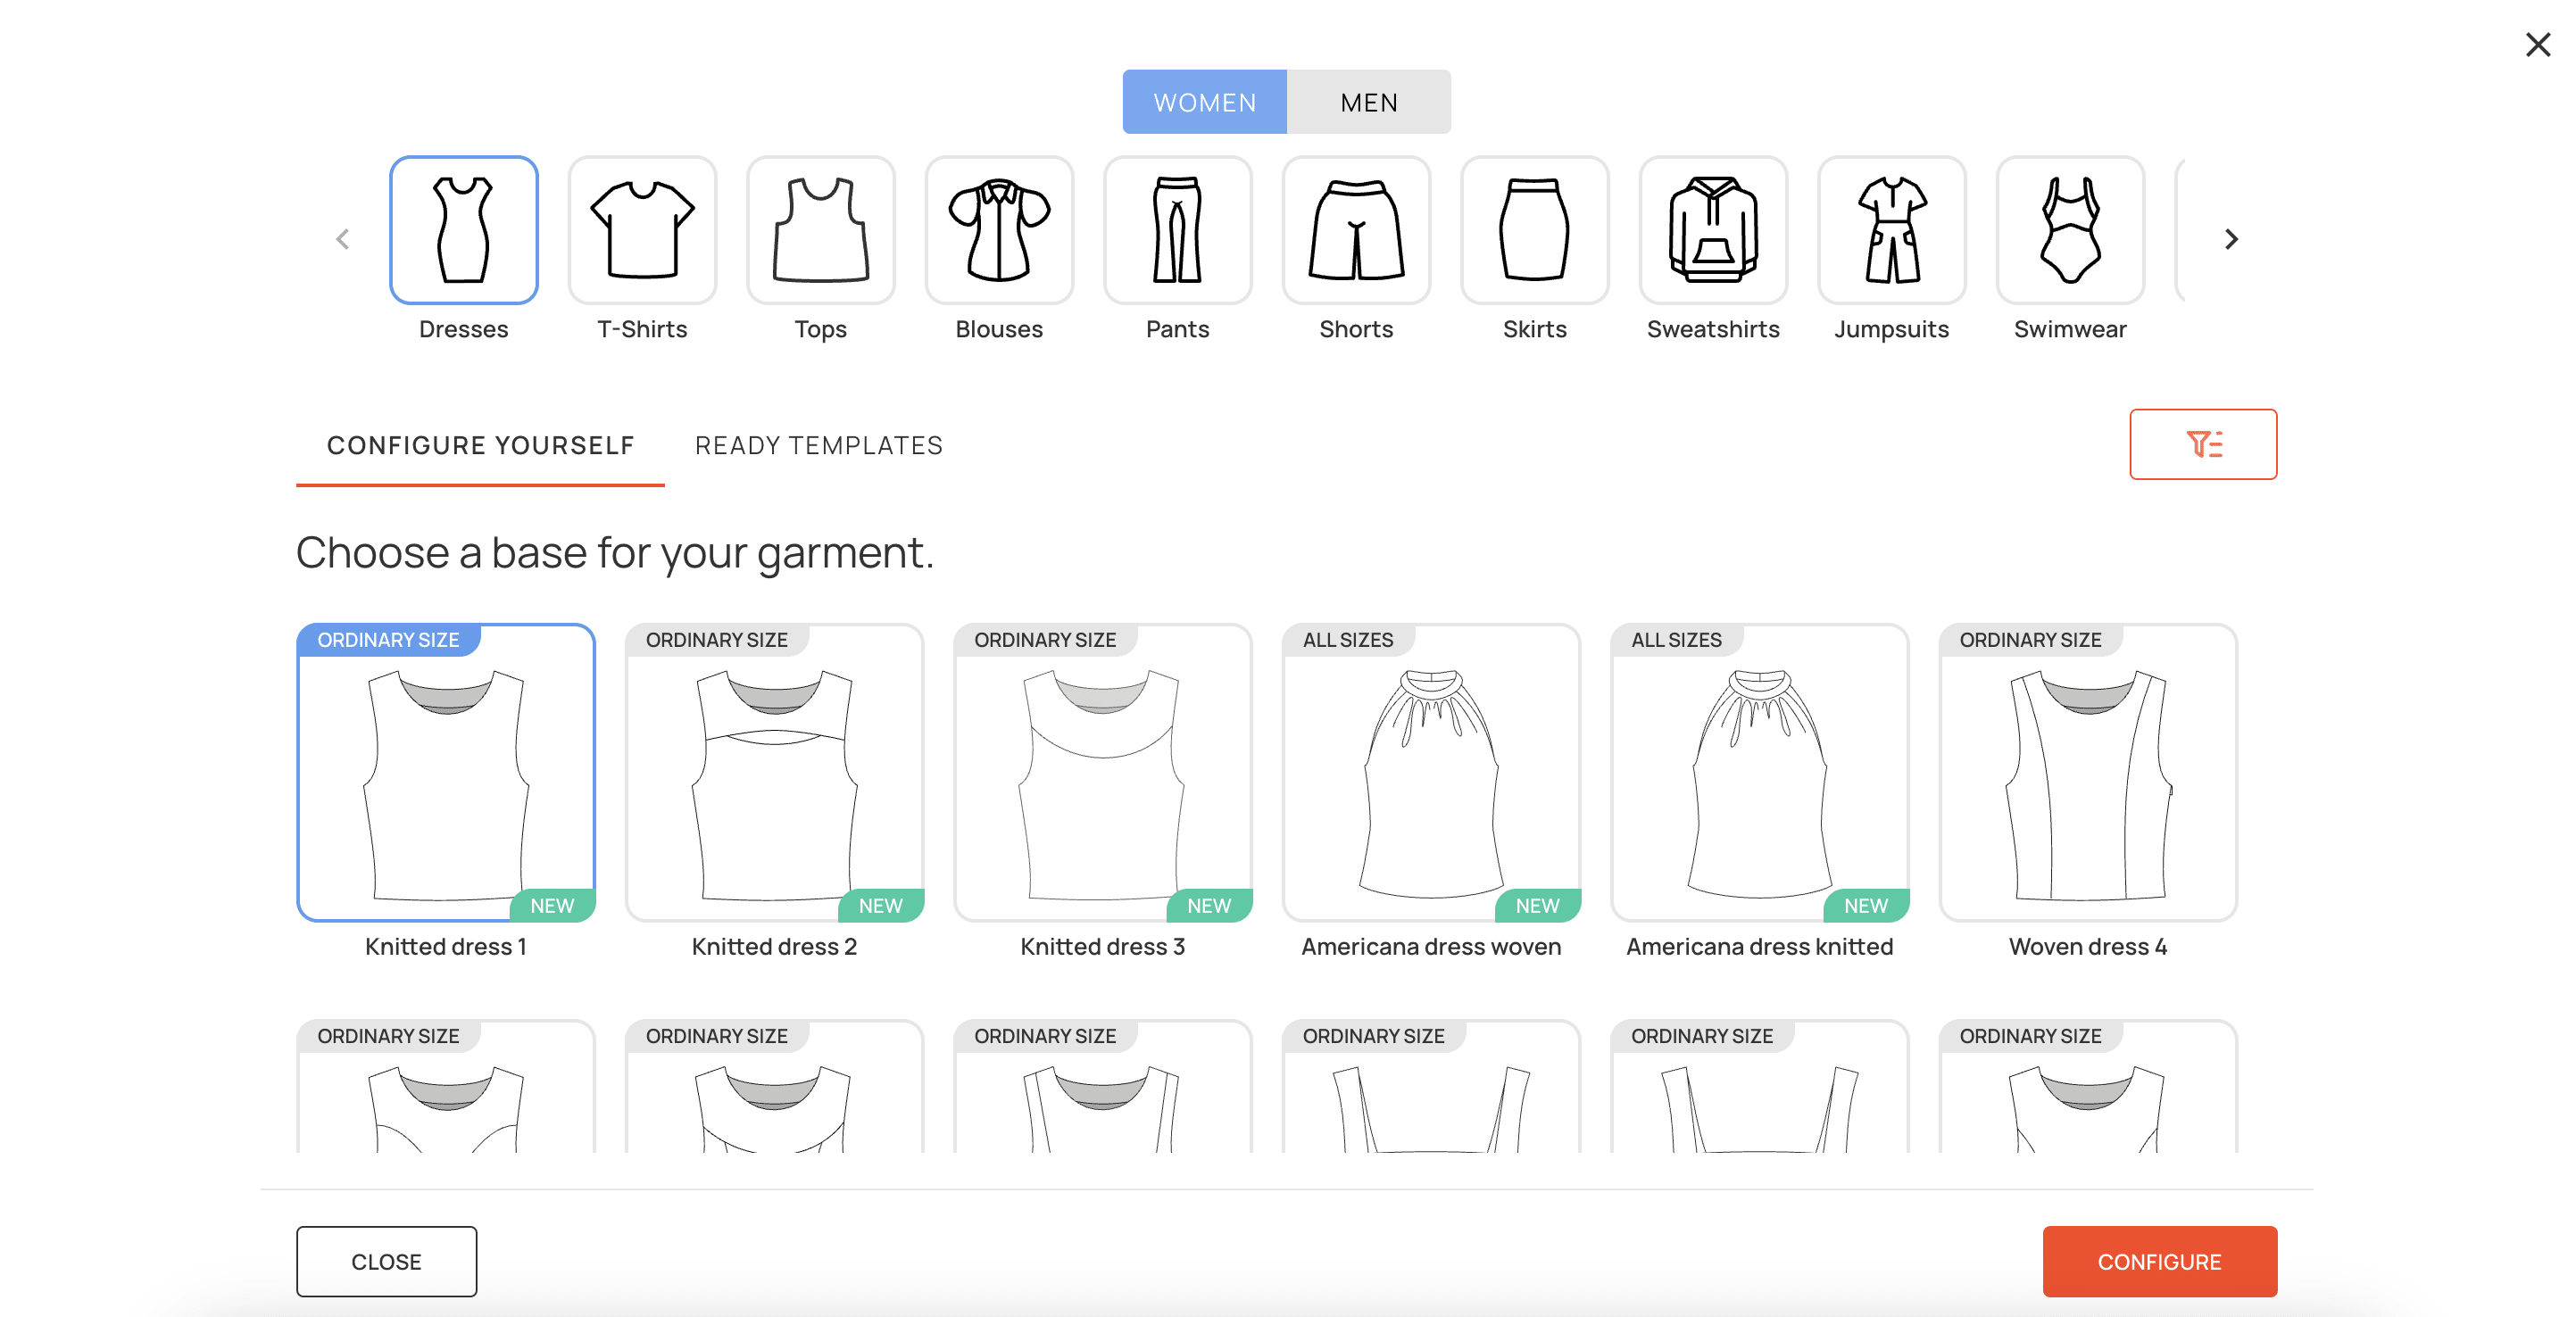Close the dialog with X icon
Image resolution: width=2576 pixels, height=1317 pixels.
click(x=2537, y=45)
